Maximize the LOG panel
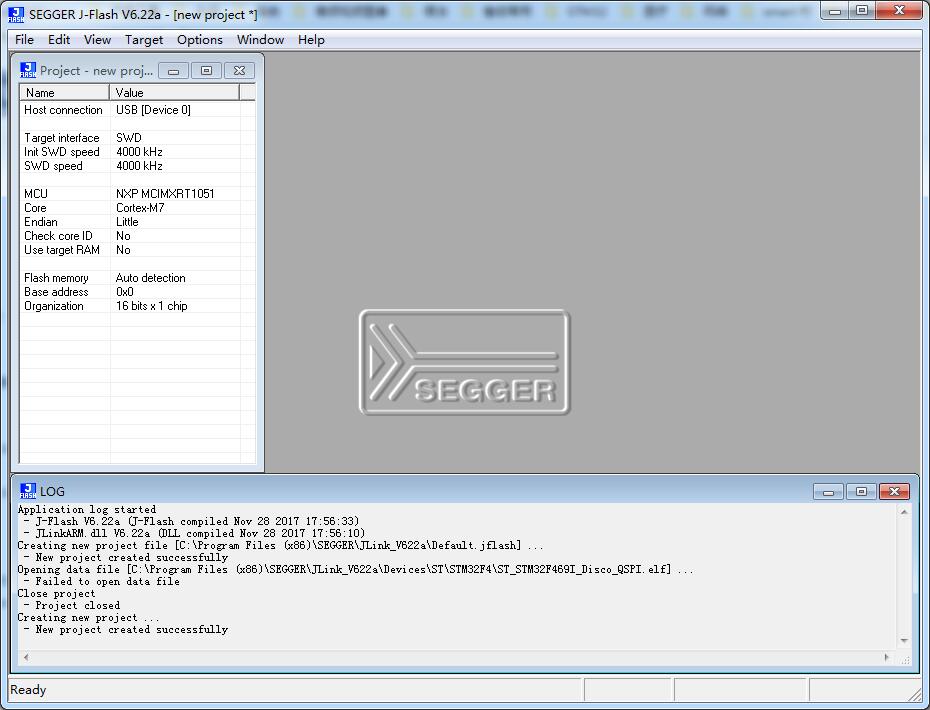Screen dimensions: 930x710 861,492
